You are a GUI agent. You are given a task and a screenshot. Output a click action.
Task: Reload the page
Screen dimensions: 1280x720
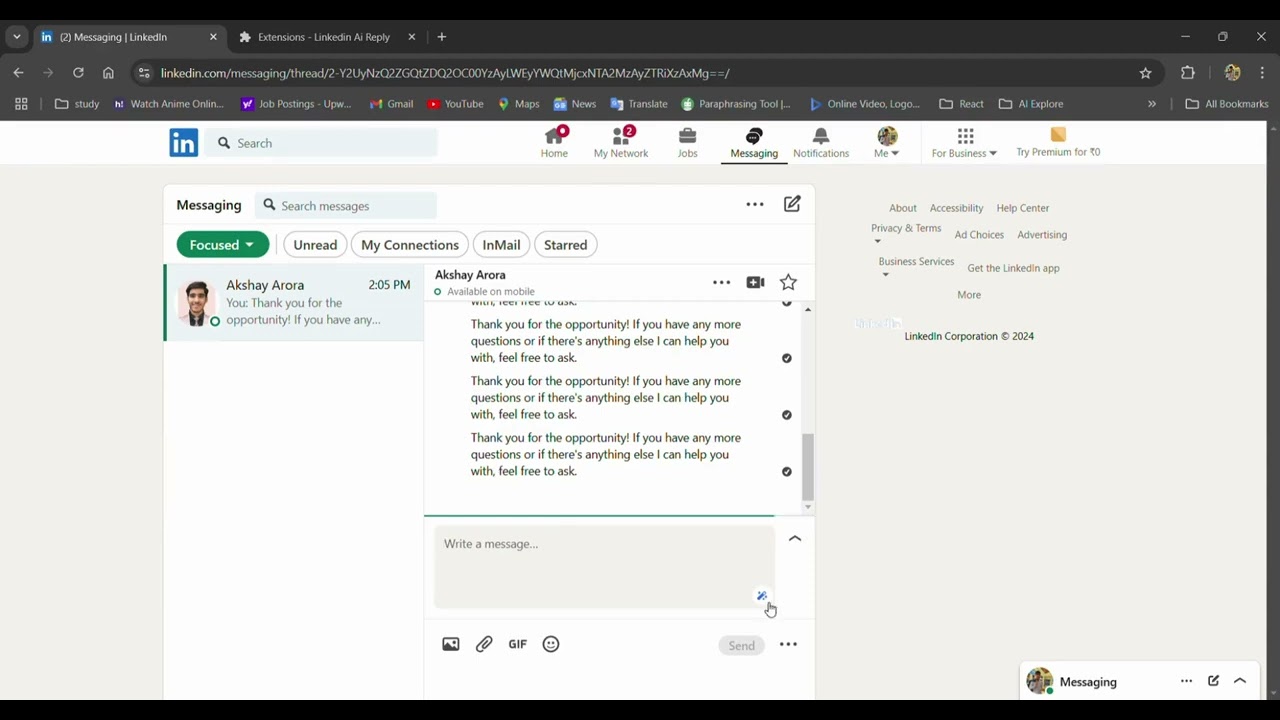[x=78, y=73]
